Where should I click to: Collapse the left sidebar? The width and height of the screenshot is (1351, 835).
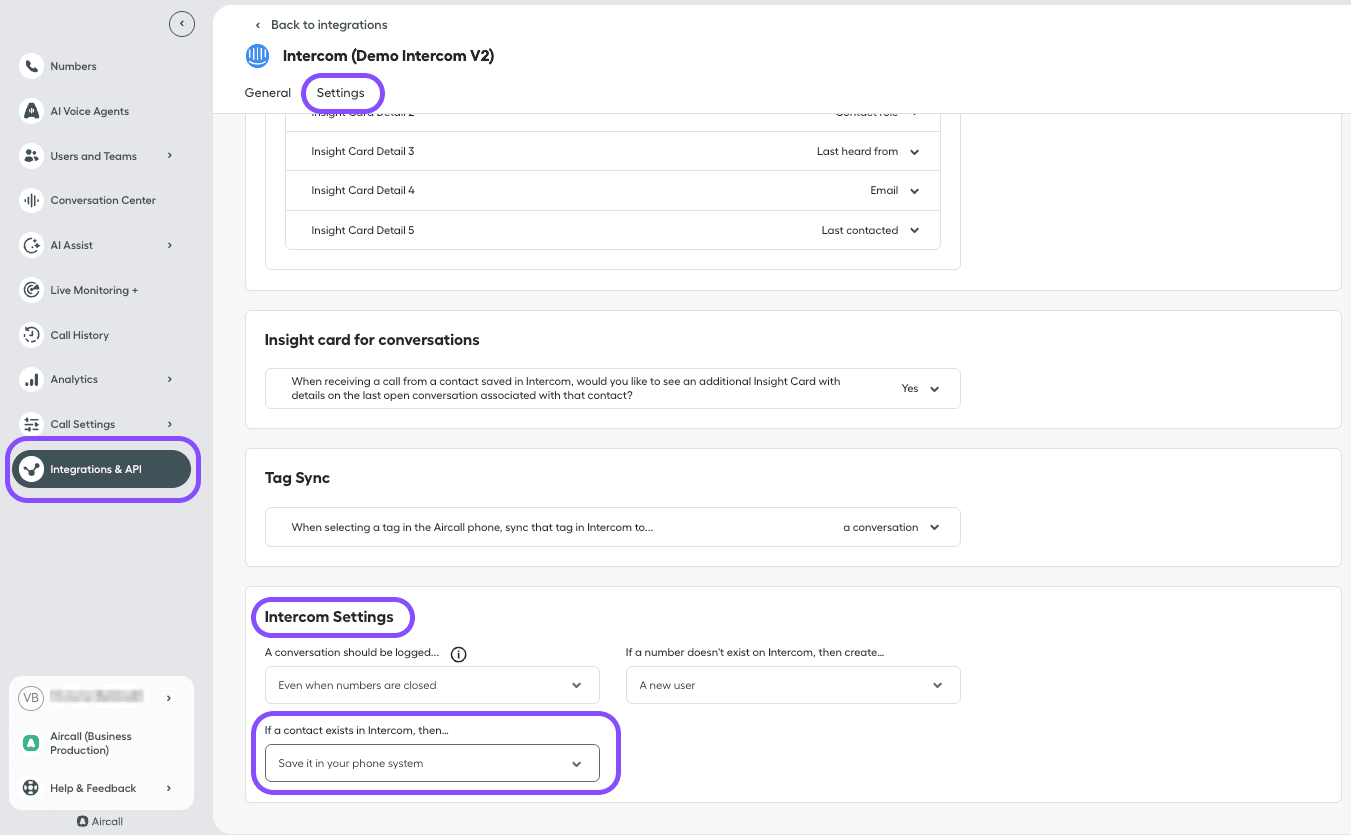182,23
